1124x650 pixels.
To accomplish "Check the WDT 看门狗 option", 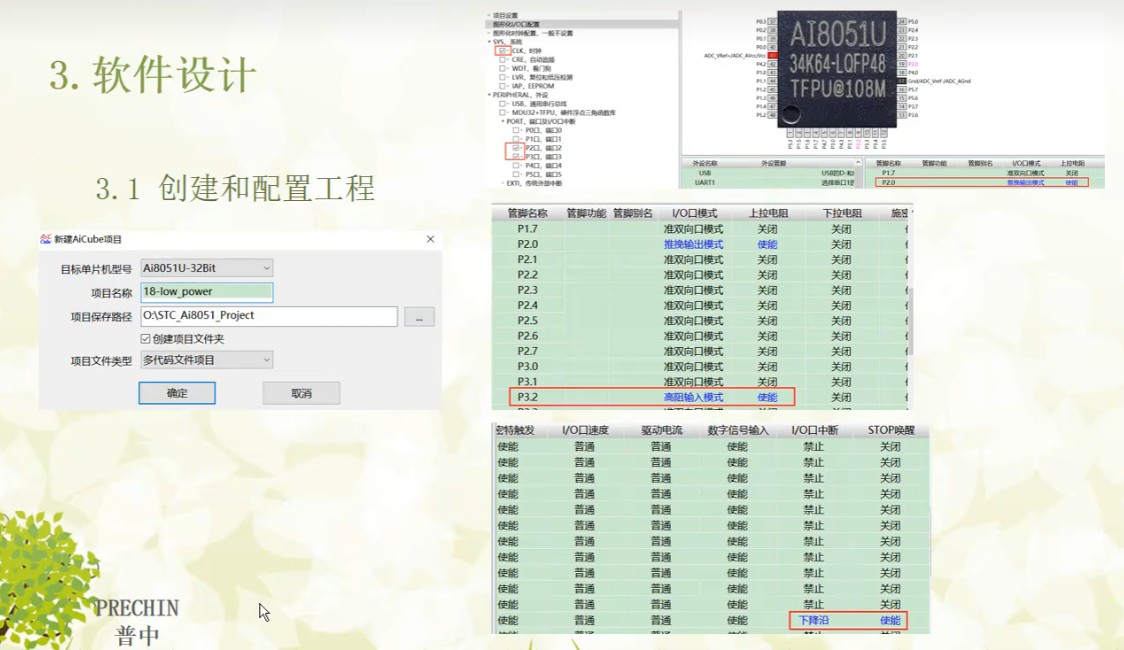I will tap(501, 69).
